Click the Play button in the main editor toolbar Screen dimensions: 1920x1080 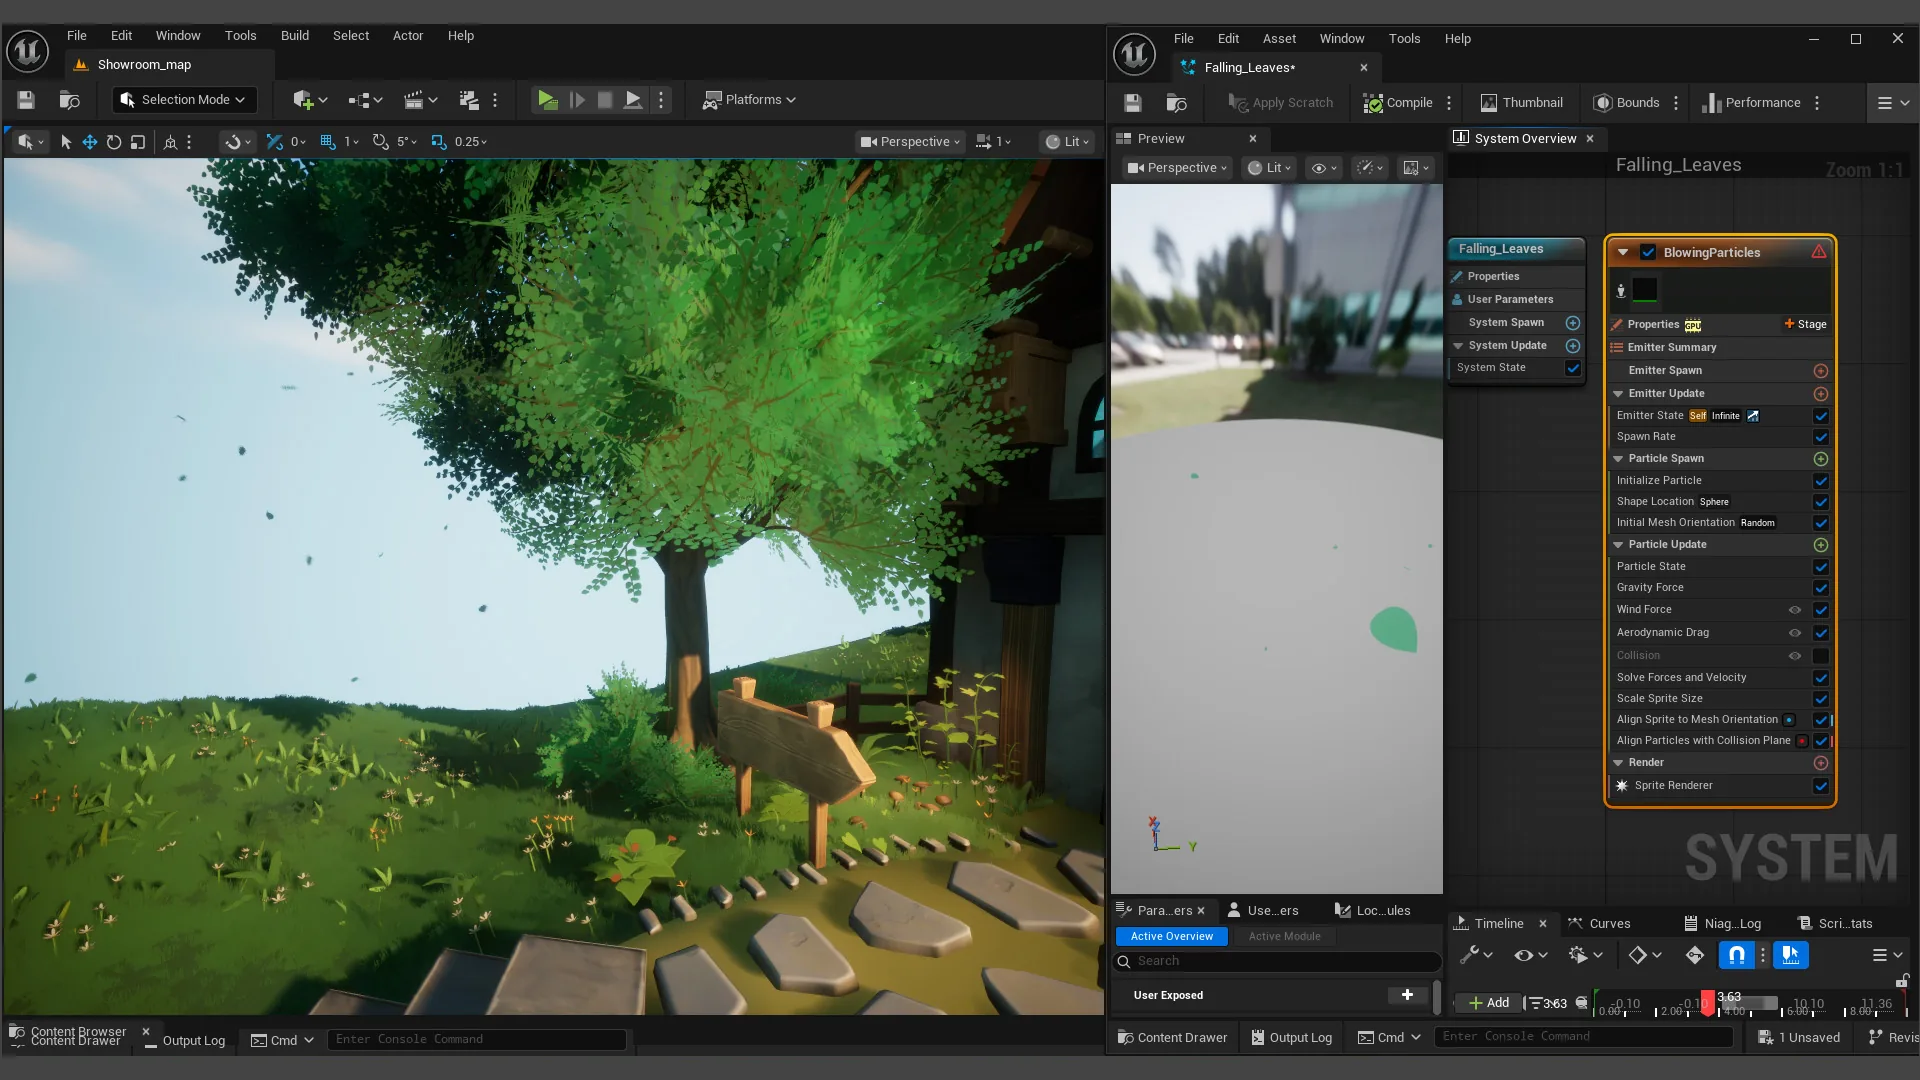(547, 100)
